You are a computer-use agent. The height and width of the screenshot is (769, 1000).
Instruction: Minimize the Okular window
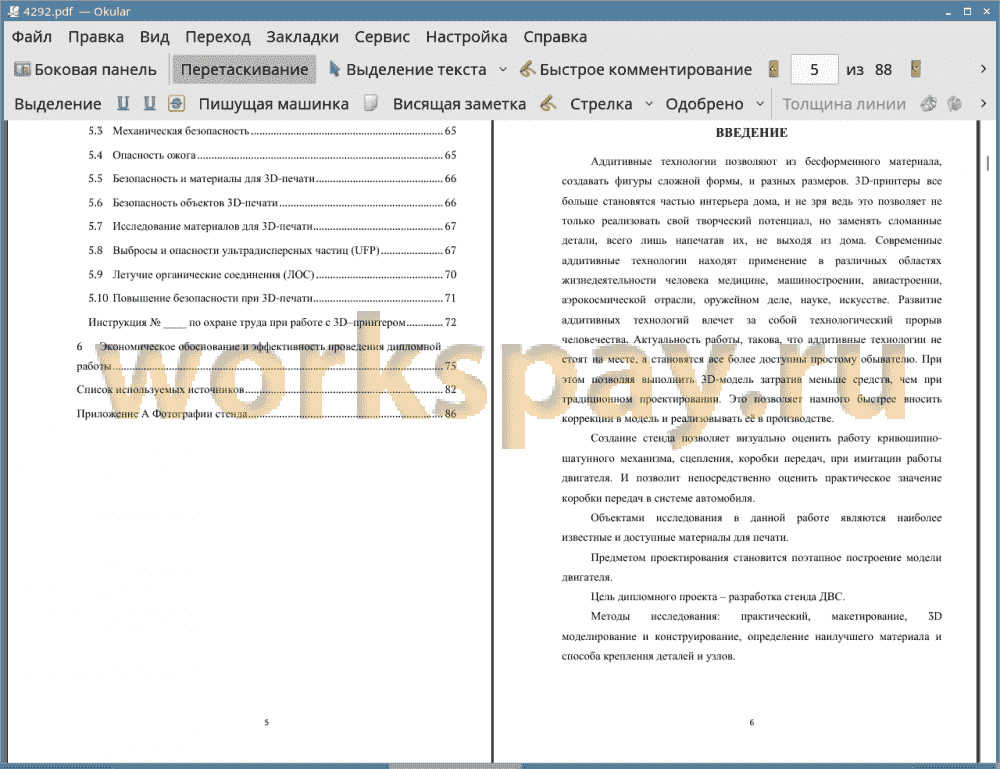[948, 11]
